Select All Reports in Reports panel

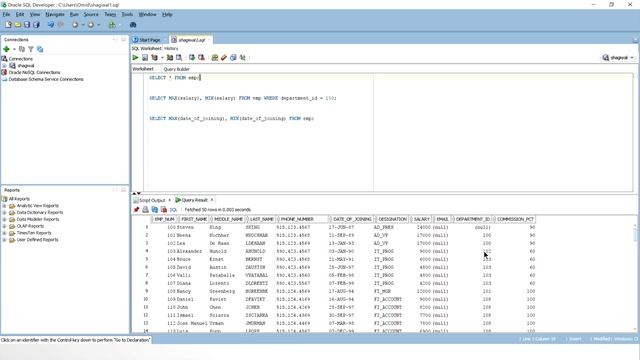pos(19,199)
